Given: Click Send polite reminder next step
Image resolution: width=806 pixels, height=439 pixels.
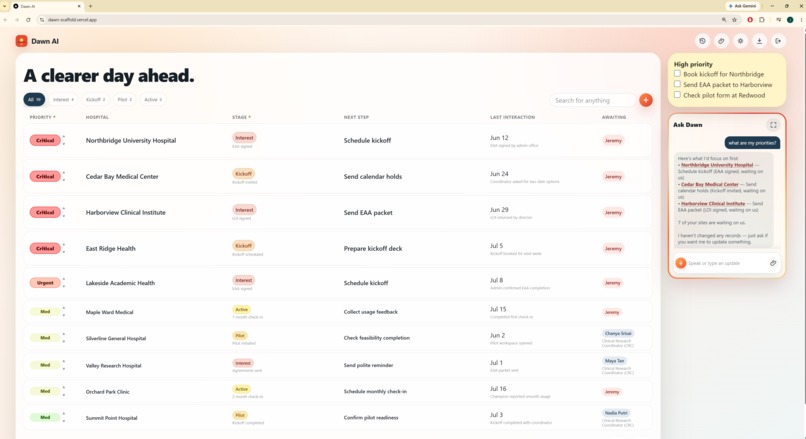Looking at the screenshot, I should click(368, 365).
